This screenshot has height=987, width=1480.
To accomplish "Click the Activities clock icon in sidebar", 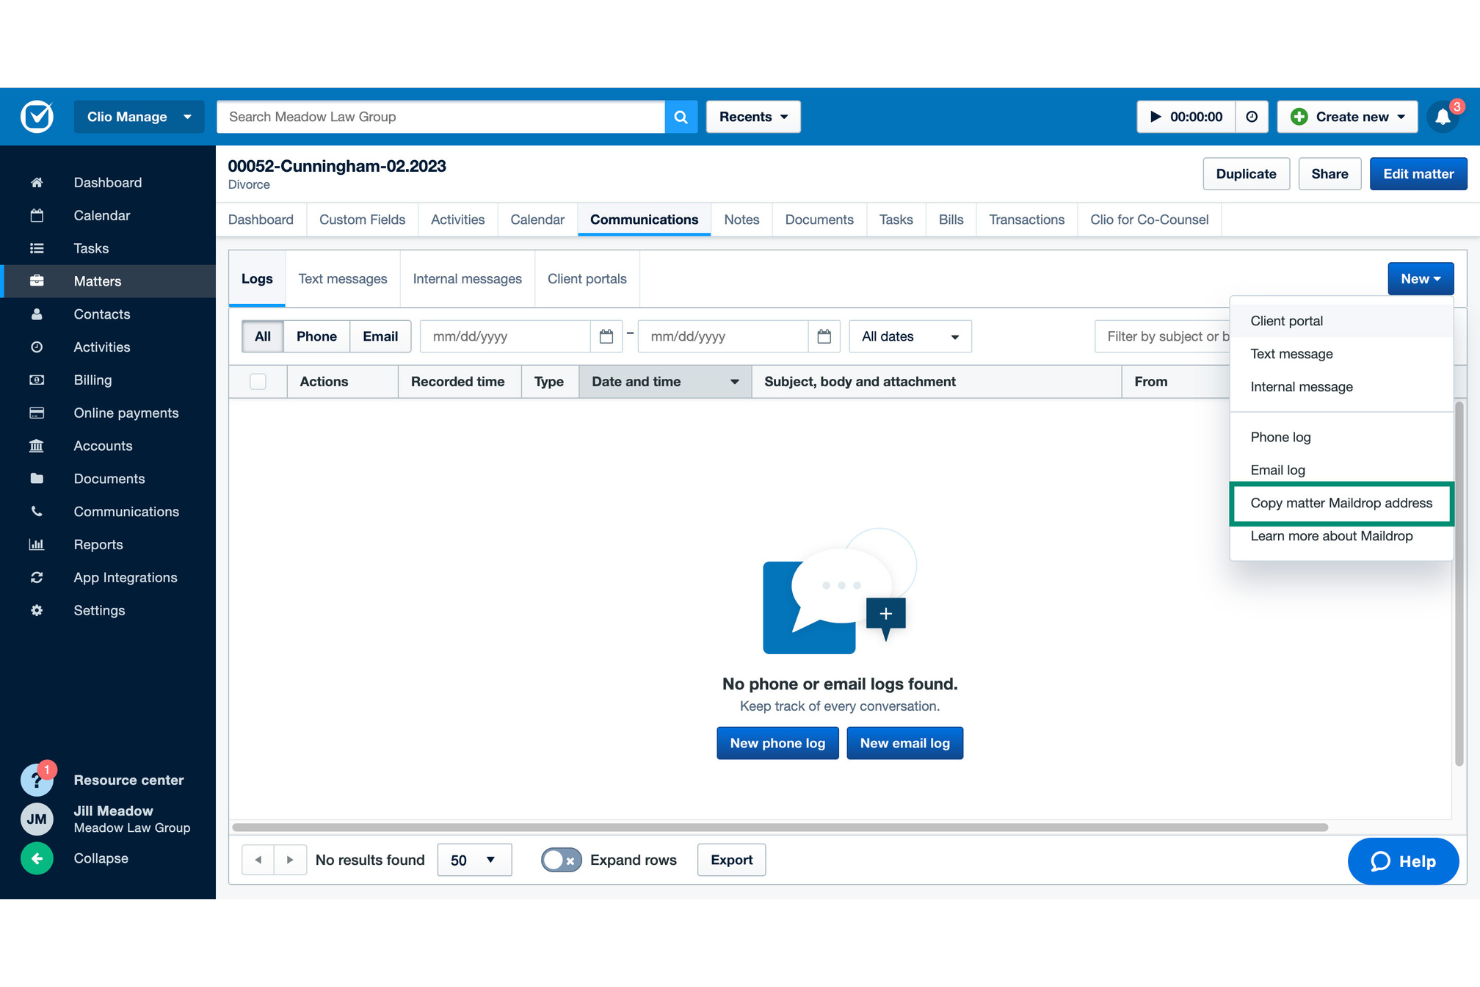I will click(37, 347).
